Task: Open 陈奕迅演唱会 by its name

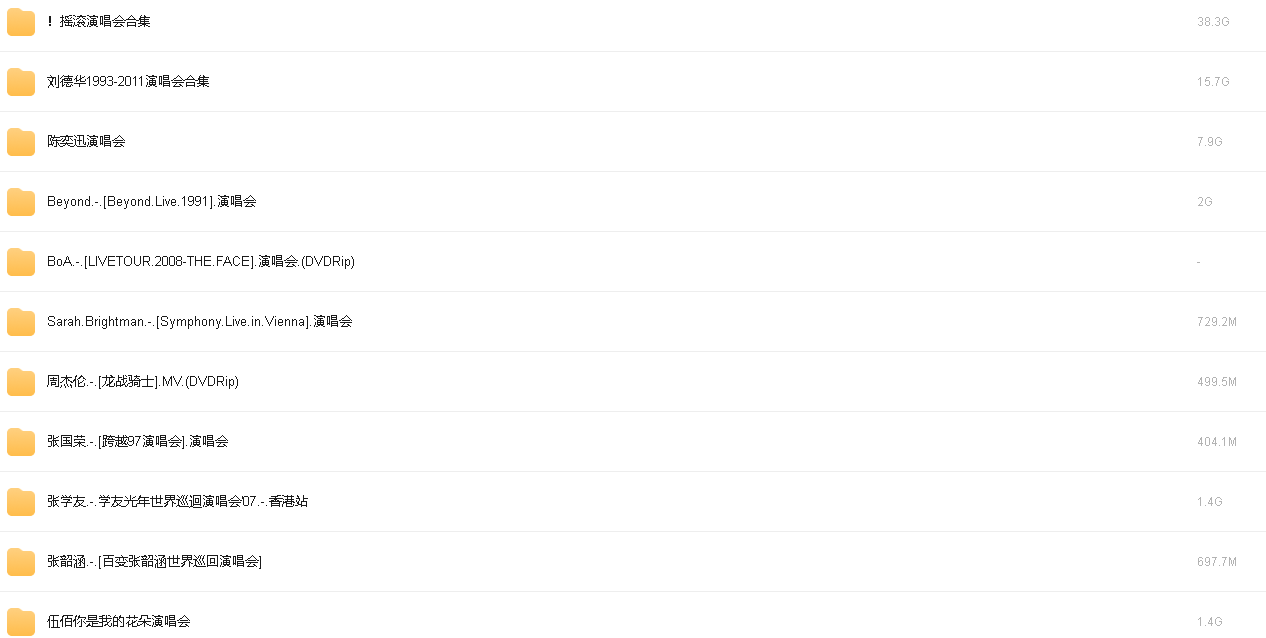Action: coord(86,141)
